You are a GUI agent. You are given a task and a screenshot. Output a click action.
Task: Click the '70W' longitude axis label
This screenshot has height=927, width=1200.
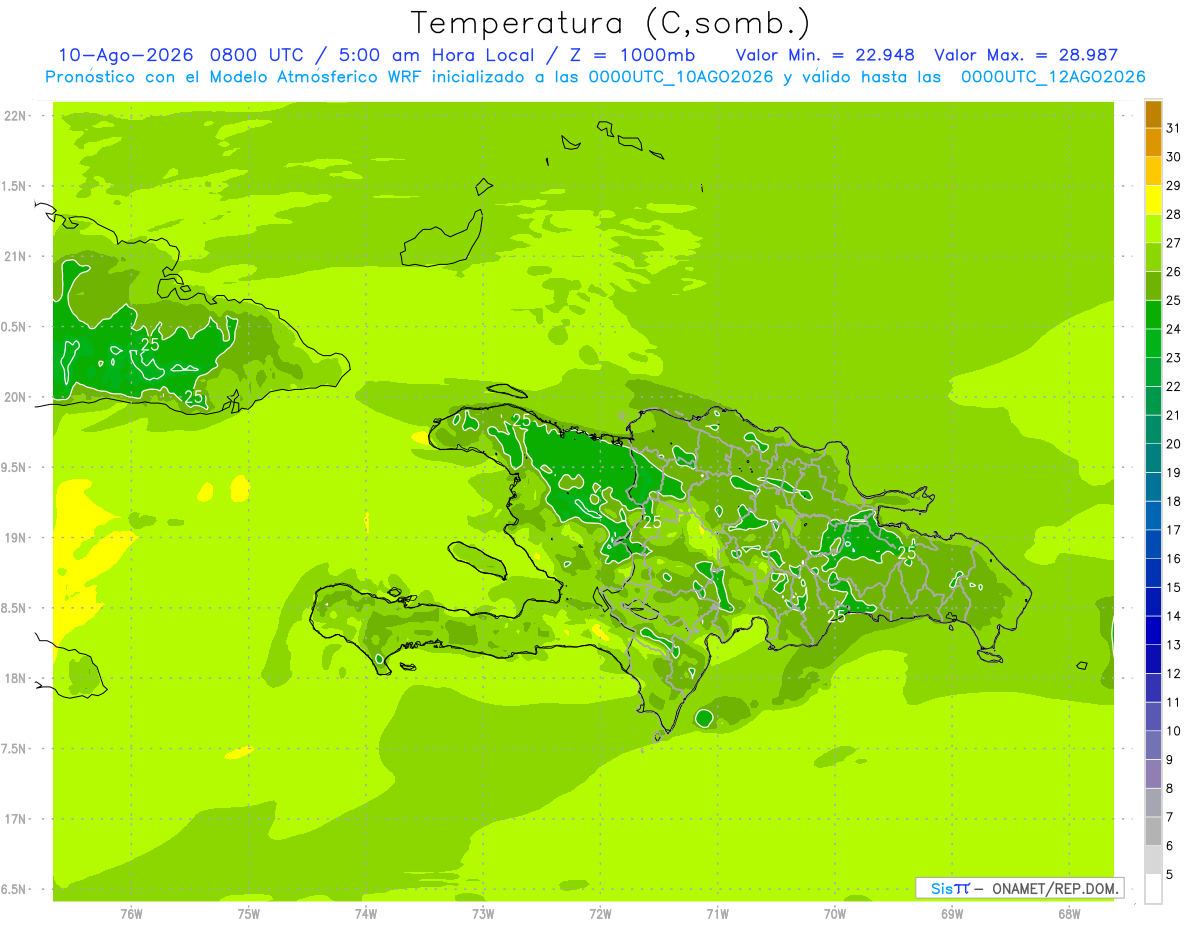(835, 913)
